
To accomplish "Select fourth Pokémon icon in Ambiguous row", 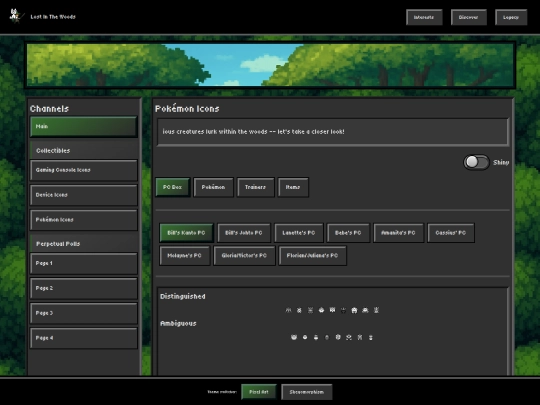I will tap(327, 337).
